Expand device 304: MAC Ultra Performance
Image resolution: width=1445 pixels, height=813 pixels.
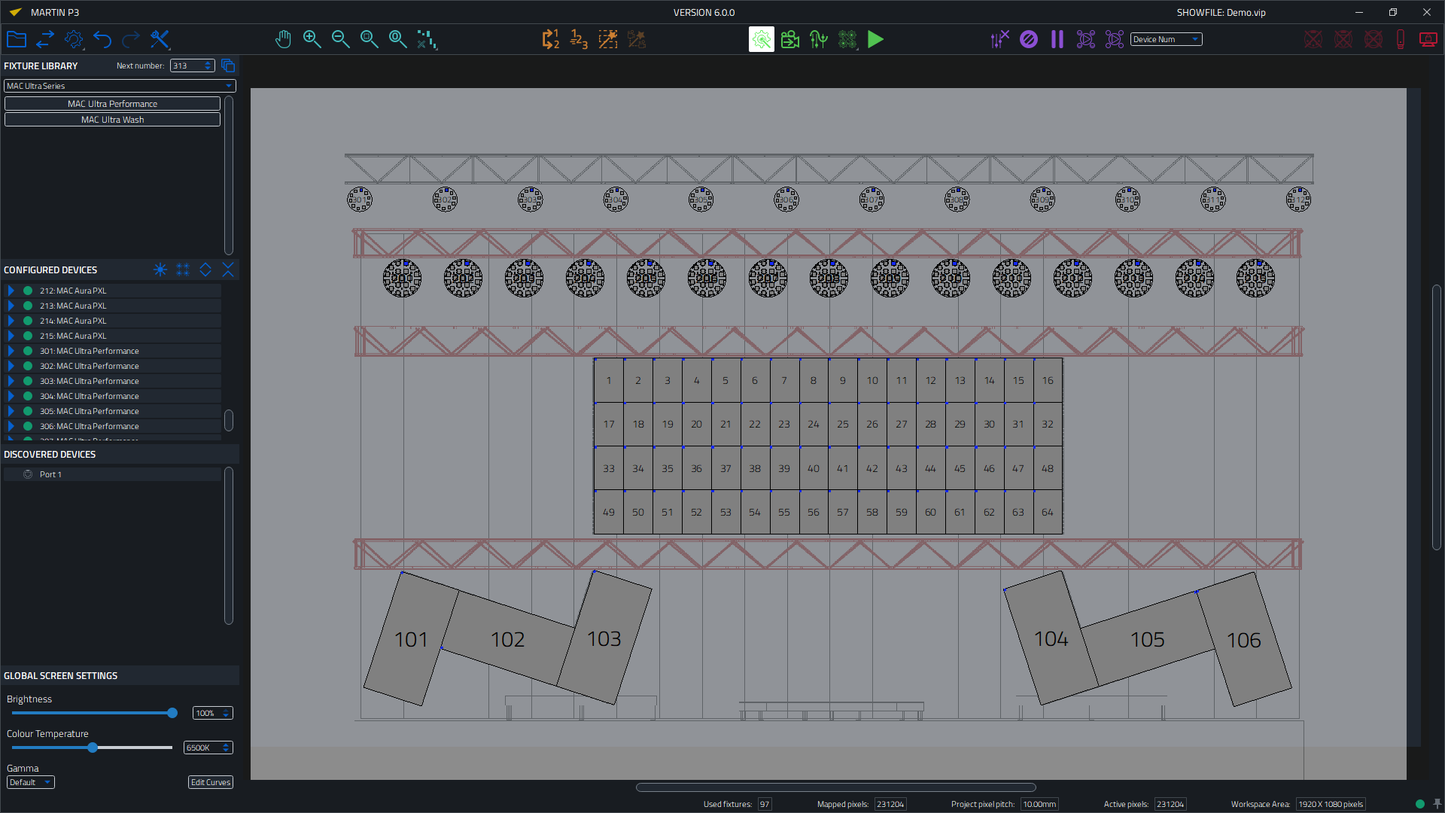click(x=11, y=396)
